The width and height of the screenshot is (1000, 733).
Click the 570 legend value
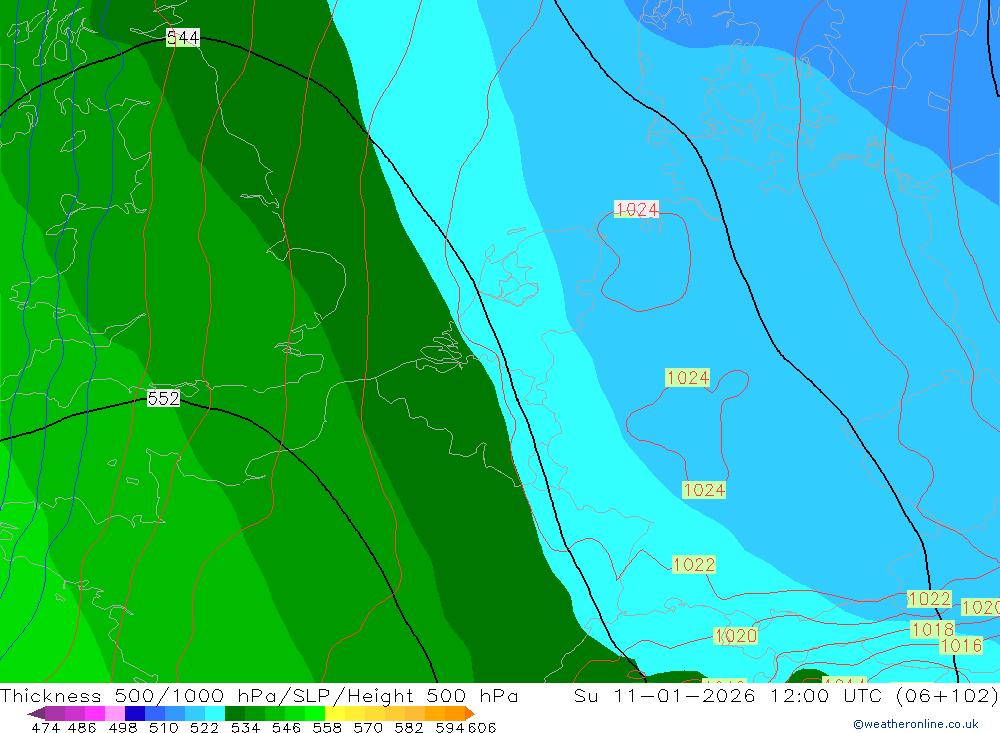[x=367, y=727]
